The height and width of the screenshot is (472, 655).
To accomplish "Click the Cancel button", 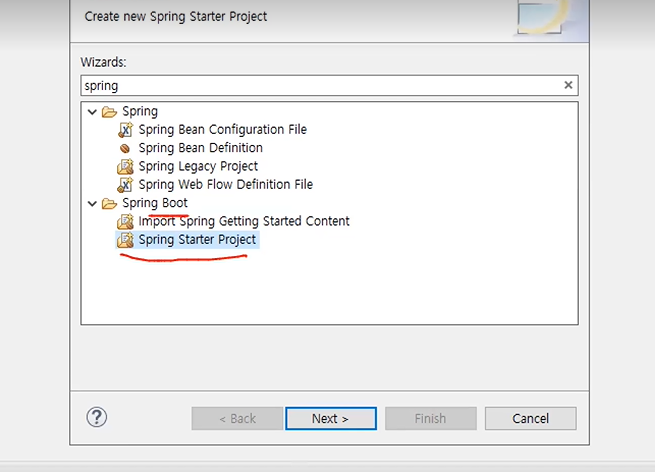I will click(531, 419).
